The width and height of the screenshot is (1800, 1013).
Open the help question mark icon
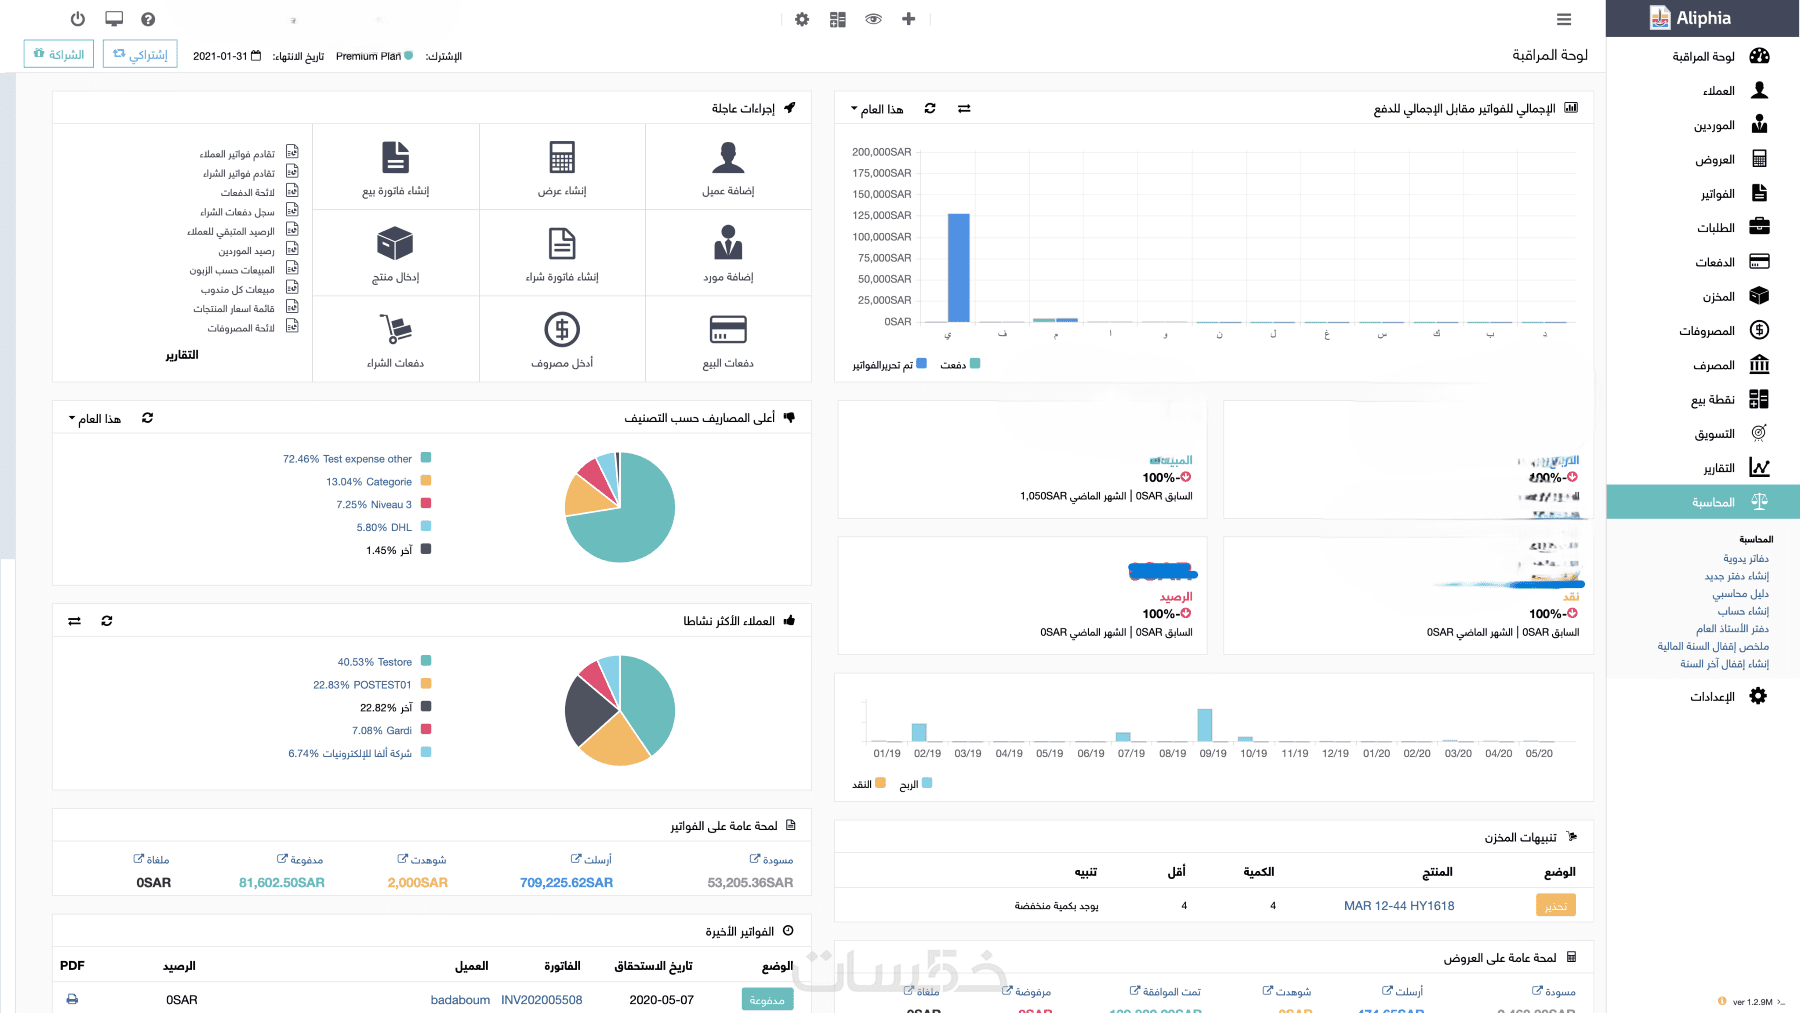148,19
